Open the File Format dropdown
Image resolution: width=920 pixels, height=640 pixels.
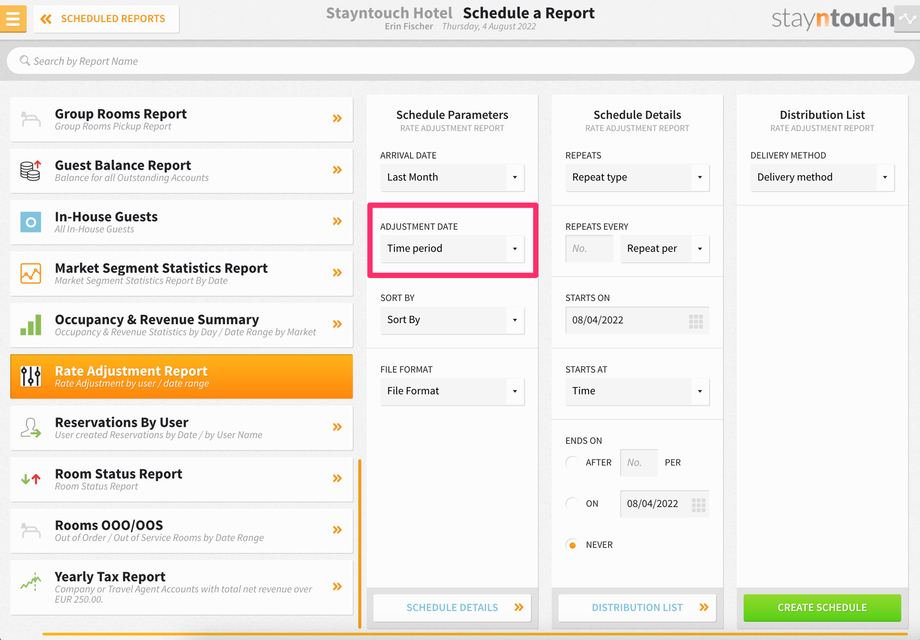(x=452, y=391)
